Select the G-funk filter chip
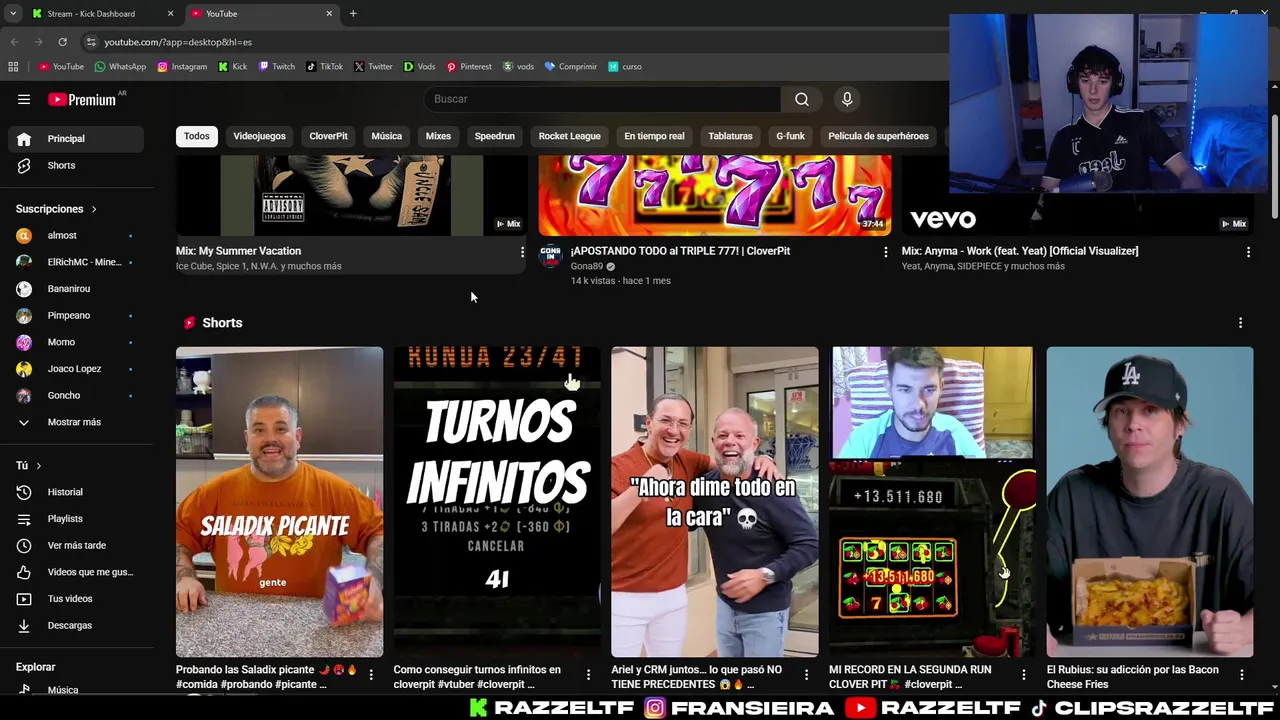1280x720 pixels. [790, 136]
